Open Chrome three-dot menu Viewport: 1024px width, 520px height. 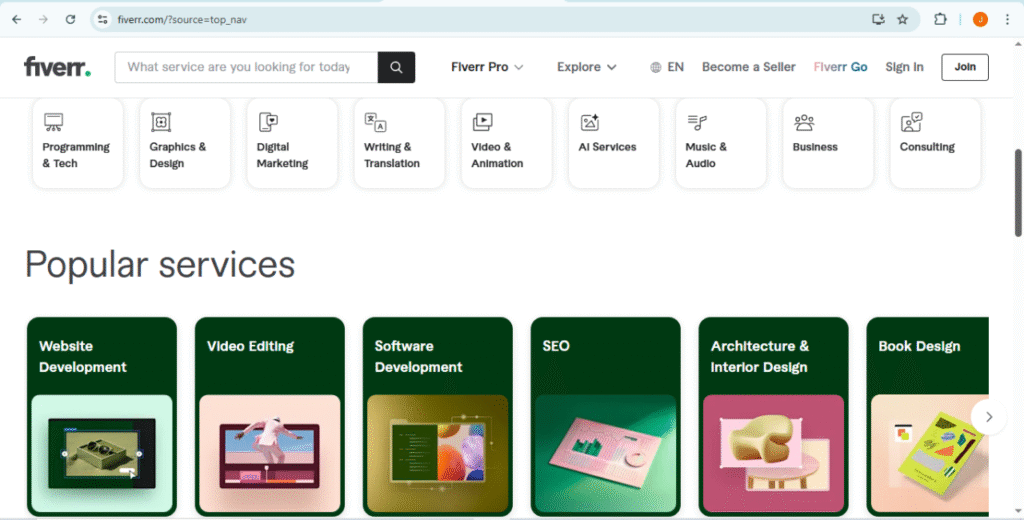1008,20
